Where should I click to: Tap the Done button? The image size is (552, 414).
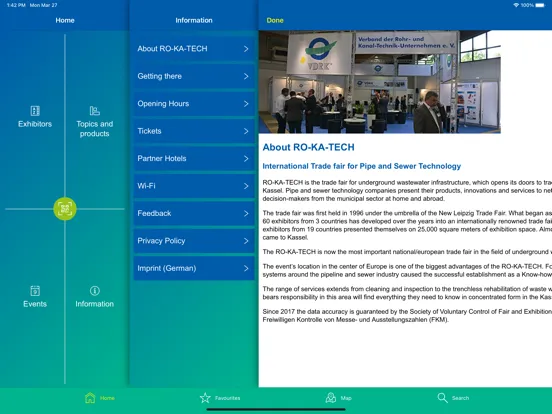(275, 20)
